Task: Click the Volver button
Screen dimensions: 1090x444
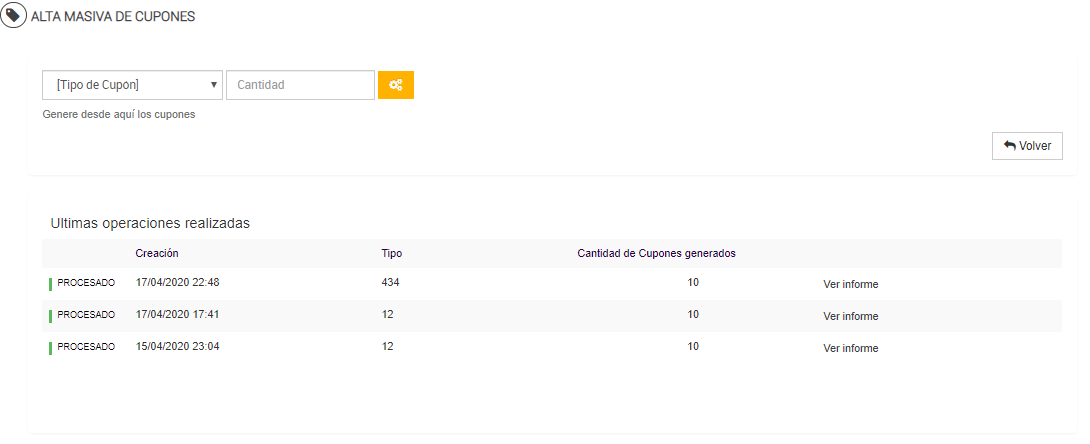Action: tap(1027, 146)
